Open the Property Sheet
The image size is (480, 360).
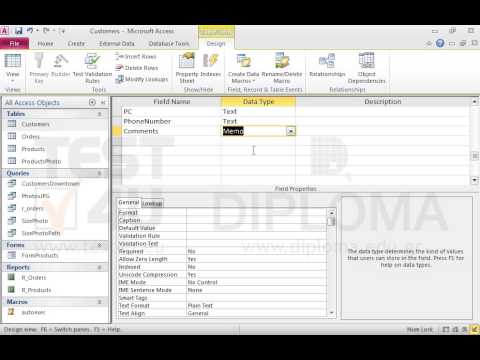tap(187, 68)
